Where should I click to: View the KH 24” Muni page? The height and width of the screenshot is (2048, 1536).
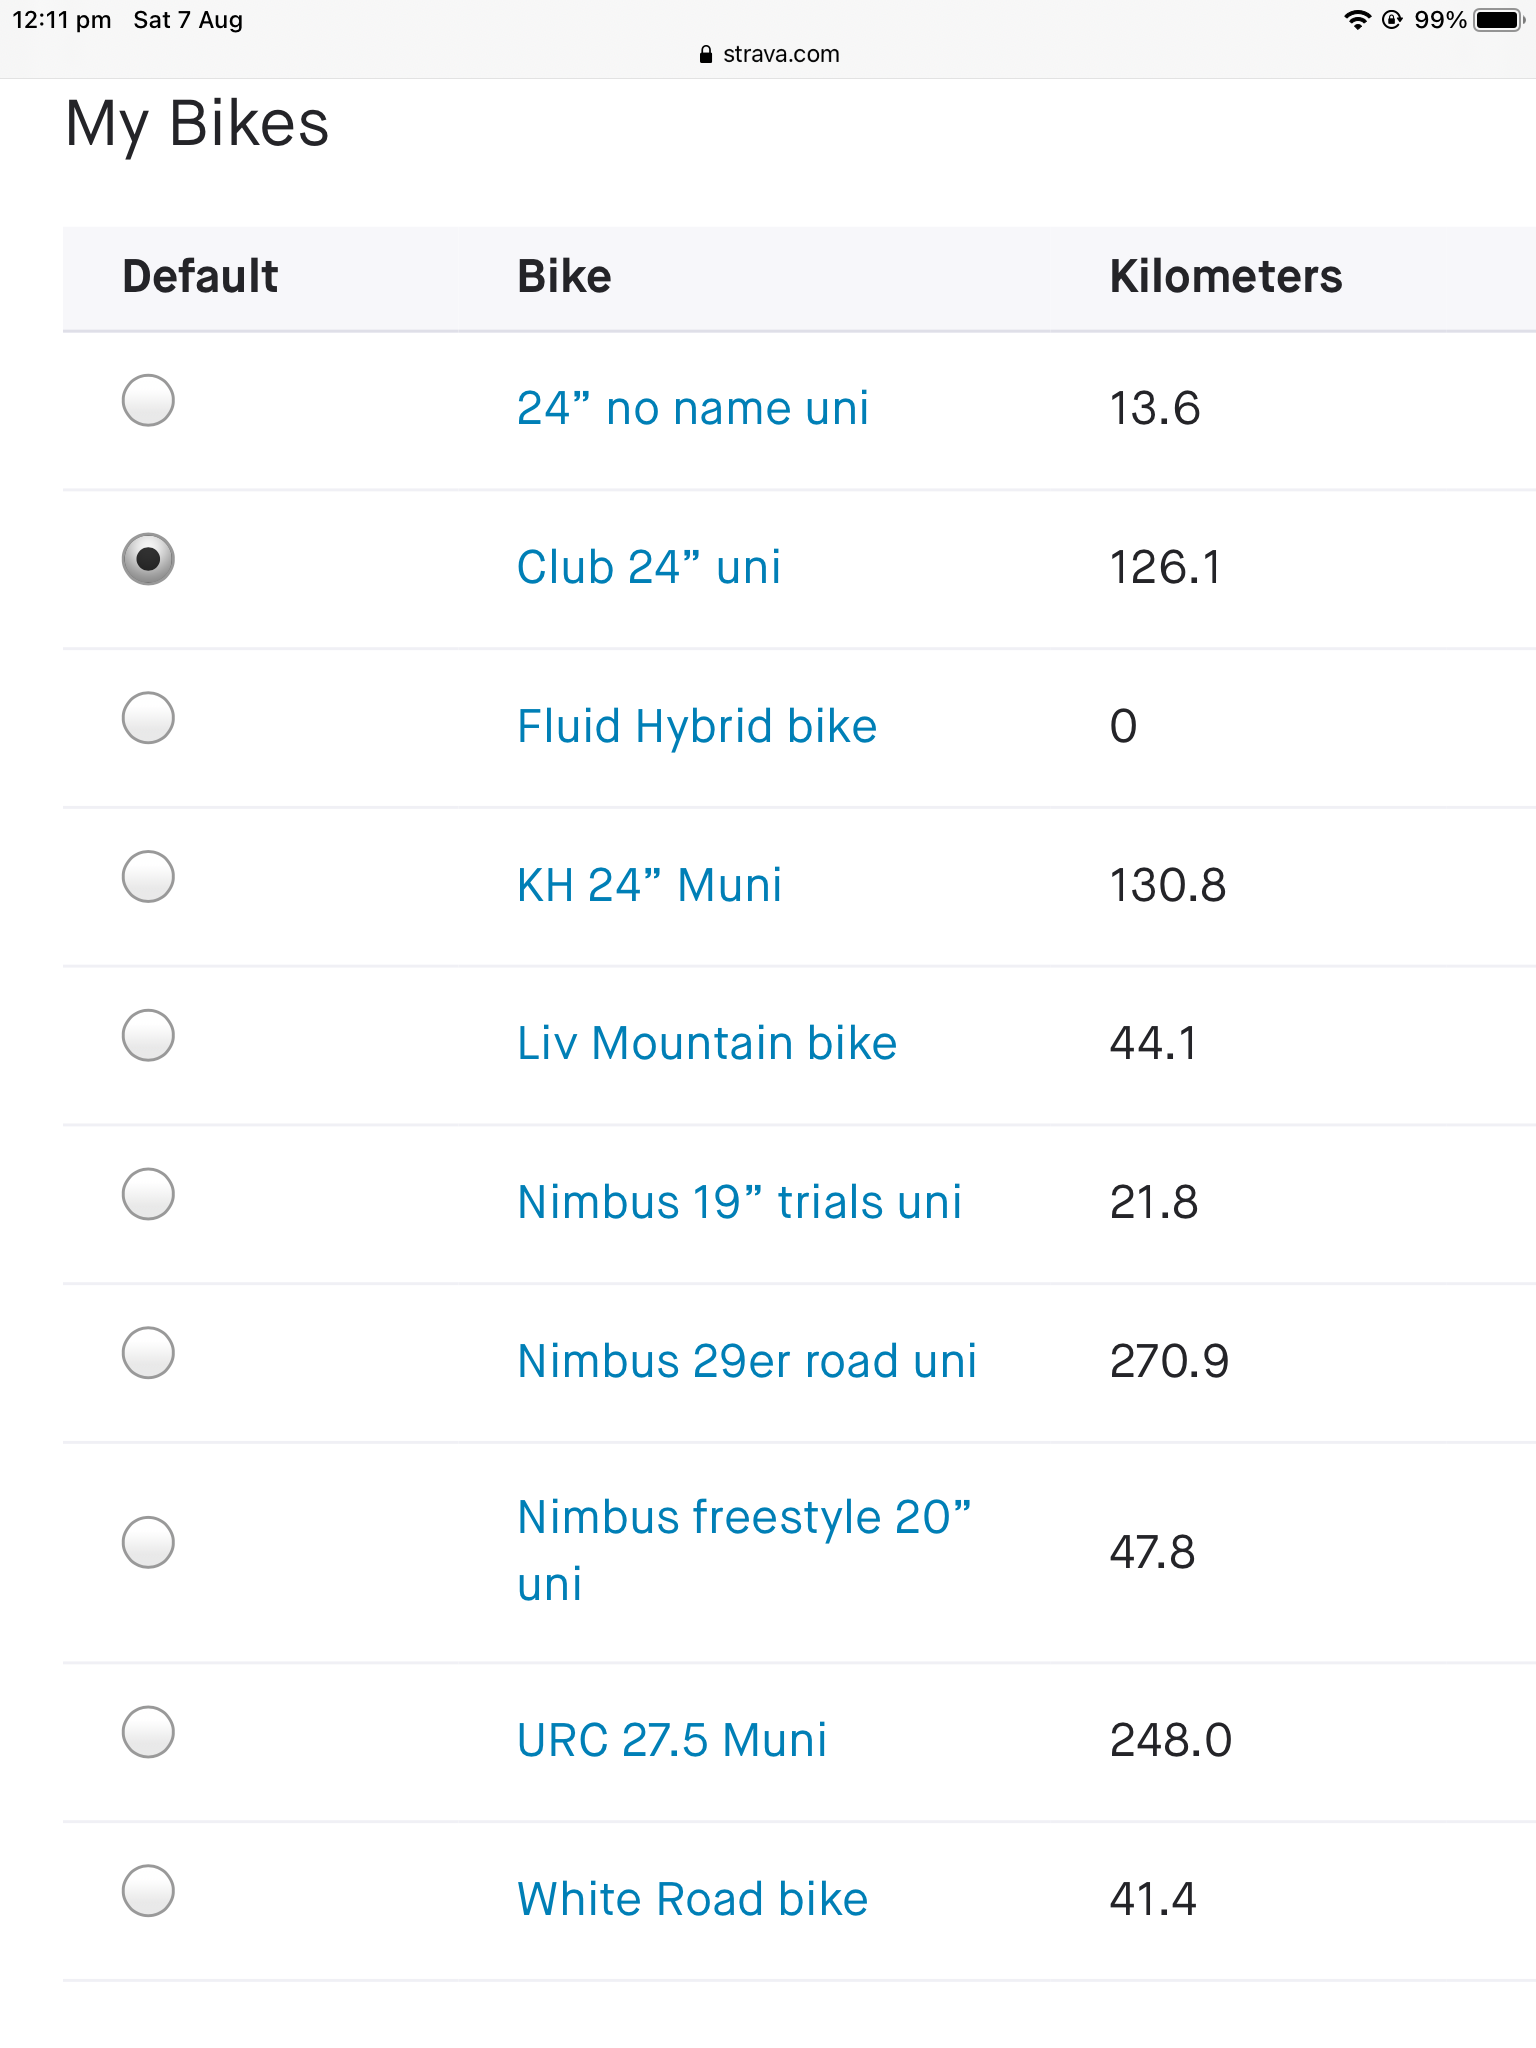[649, 885]
